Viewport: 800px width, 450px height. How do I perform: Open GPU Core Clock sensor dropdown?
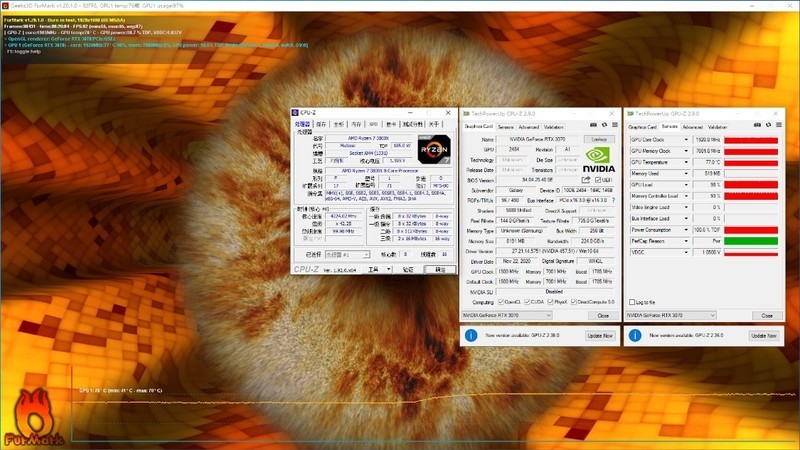point(686,140)
